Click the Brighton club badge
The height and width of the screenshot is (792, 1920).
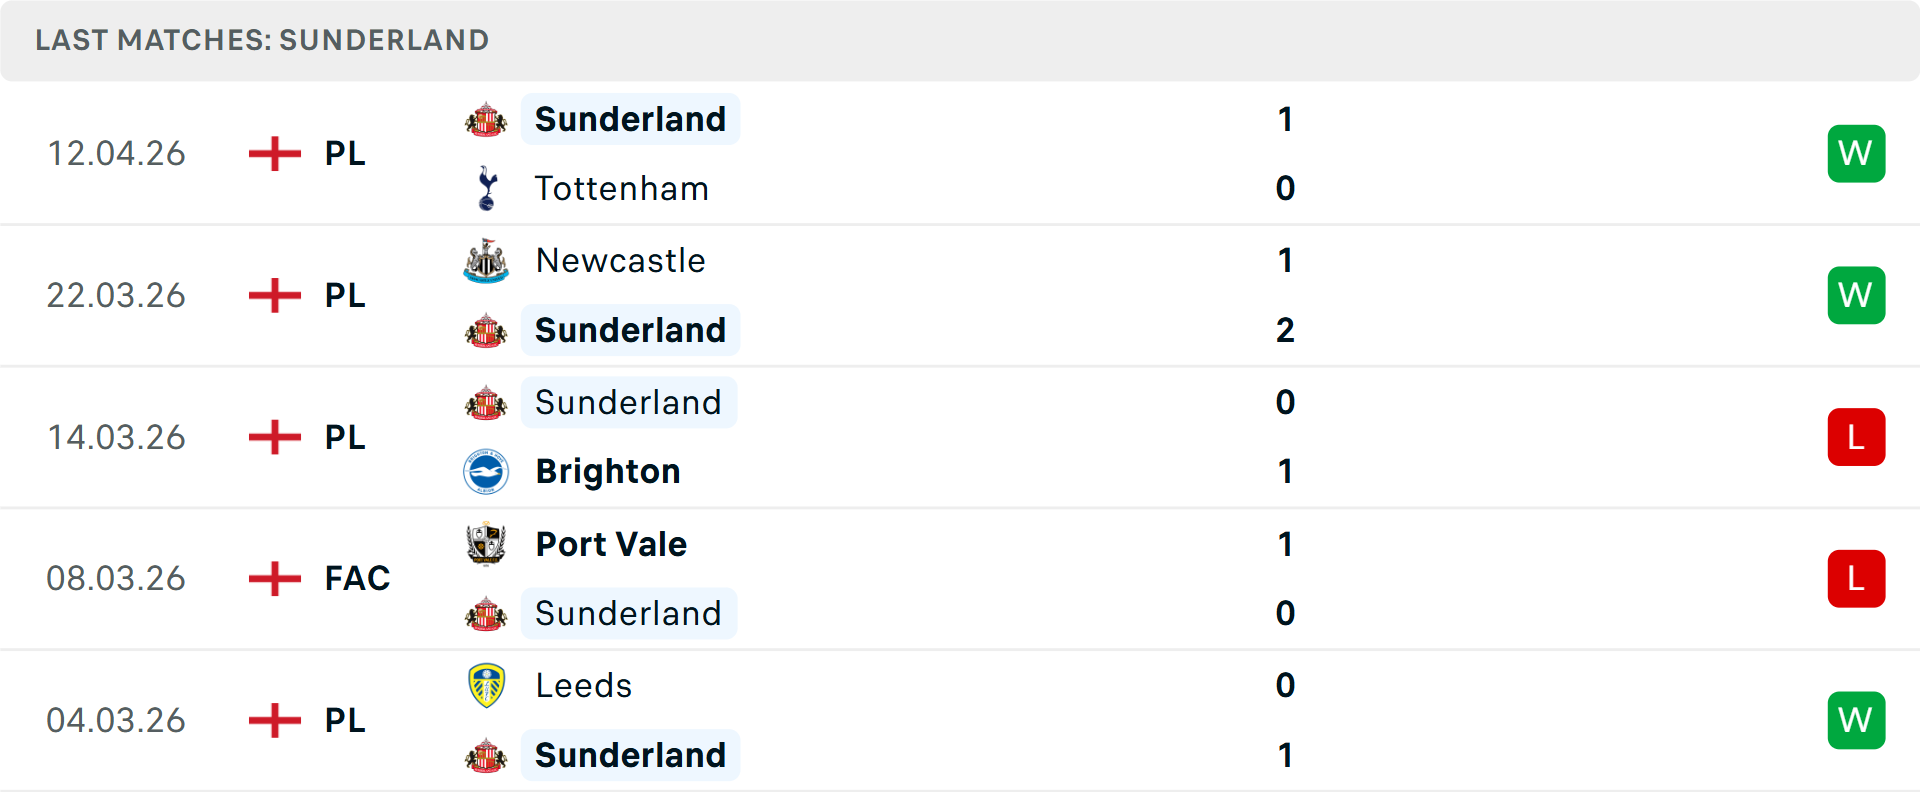(x=486, y=471)
